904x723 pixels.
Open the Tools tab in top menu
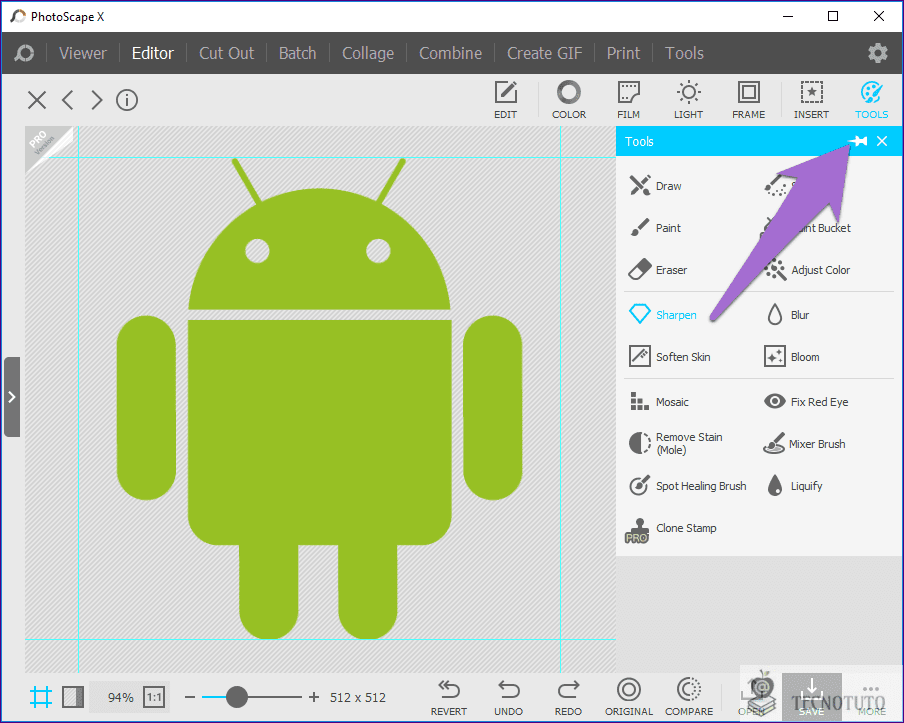coord(684,53)
